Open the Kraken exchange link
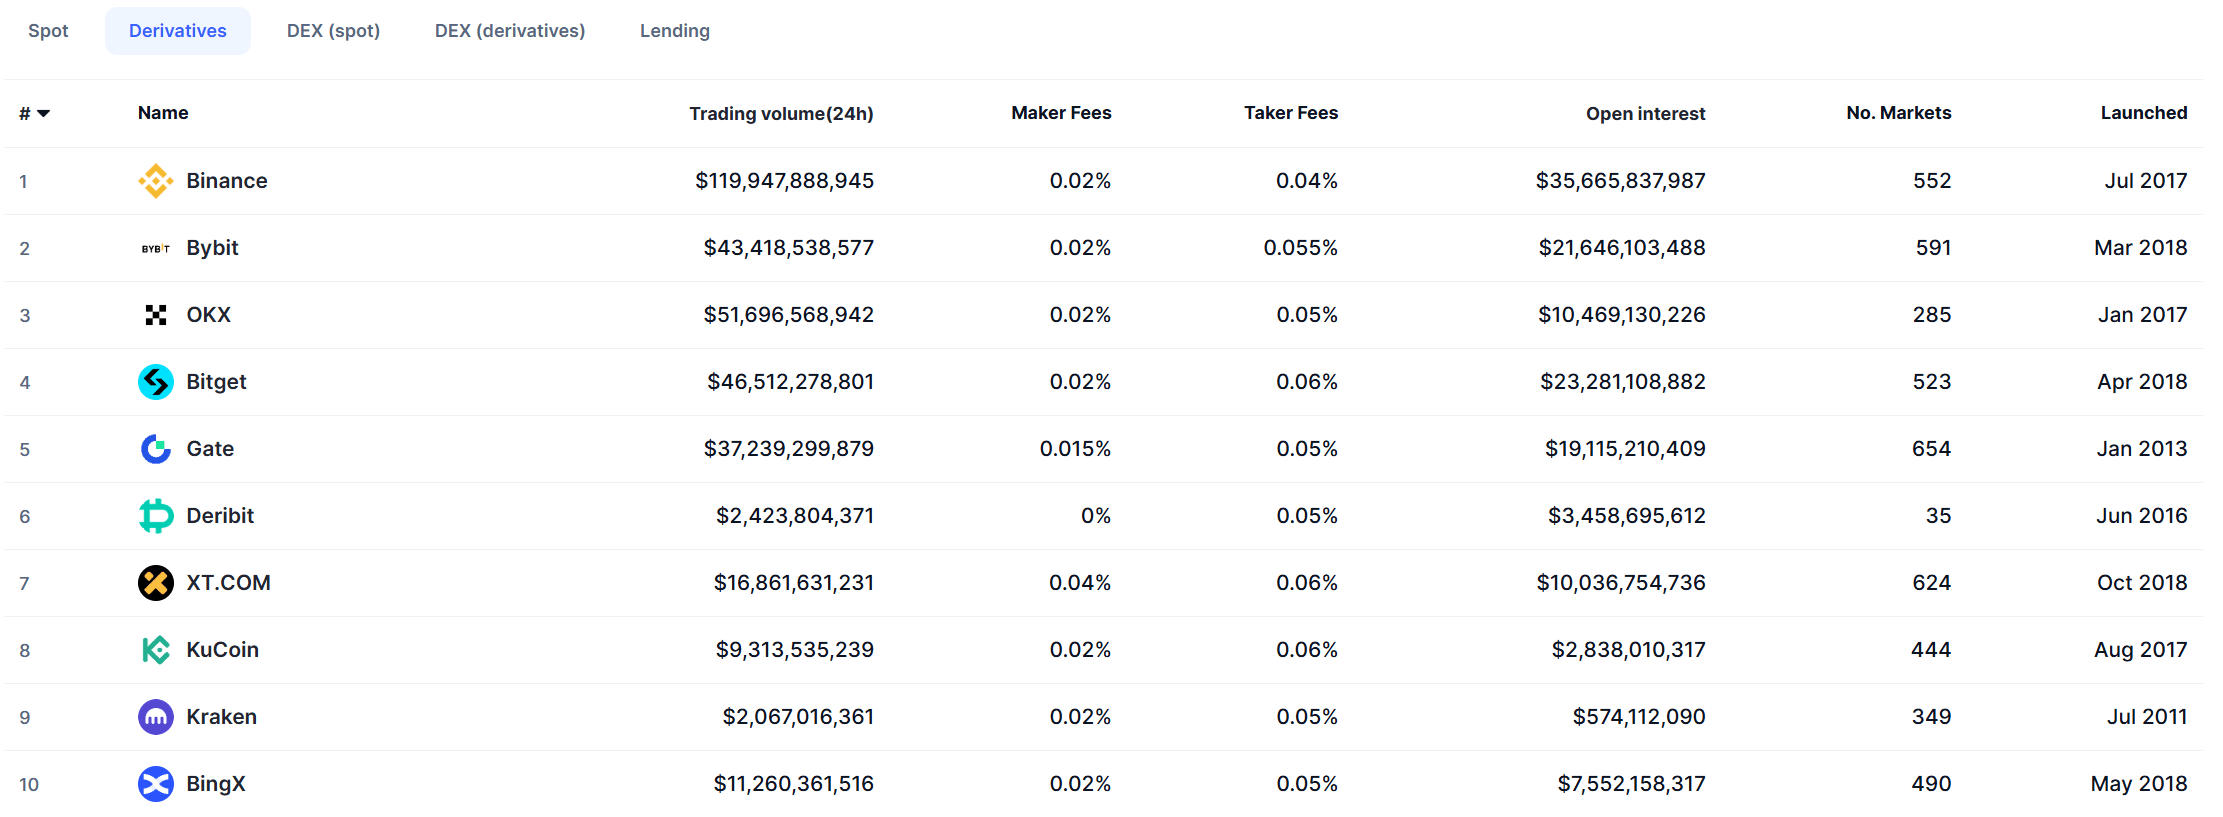Image resolution: width=2223 pixels, height=817 pixels. pos(221,717)
